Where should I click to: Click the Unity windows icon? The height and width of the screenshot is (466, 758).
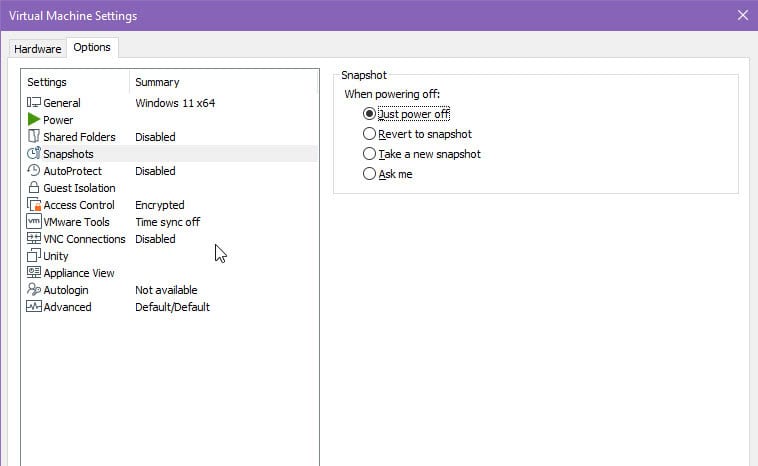[x=34, y=256]
